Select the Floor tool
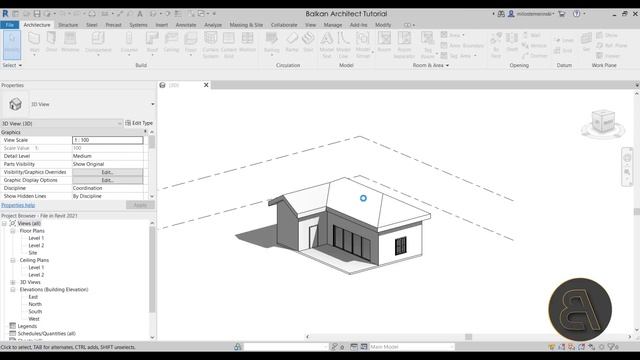640x360 pixels. click(x=191, y=43)
